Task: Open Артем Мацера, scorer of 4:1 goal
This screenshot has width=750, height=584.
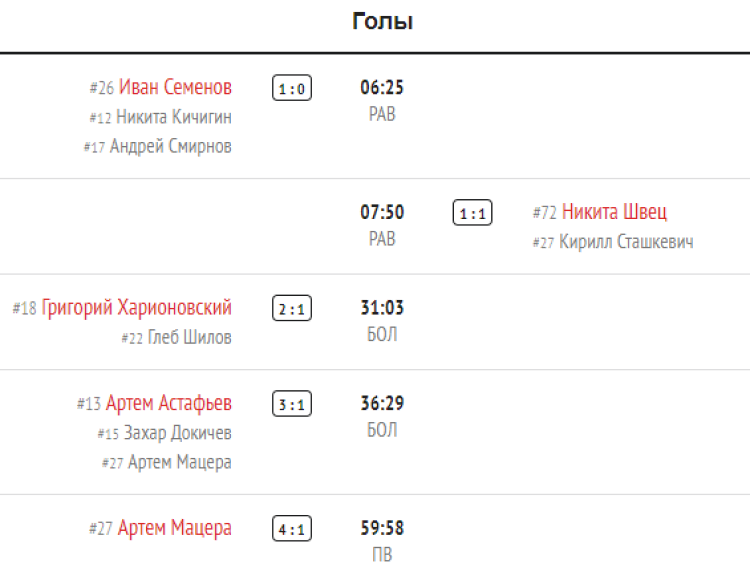Action: pos(174,528)
